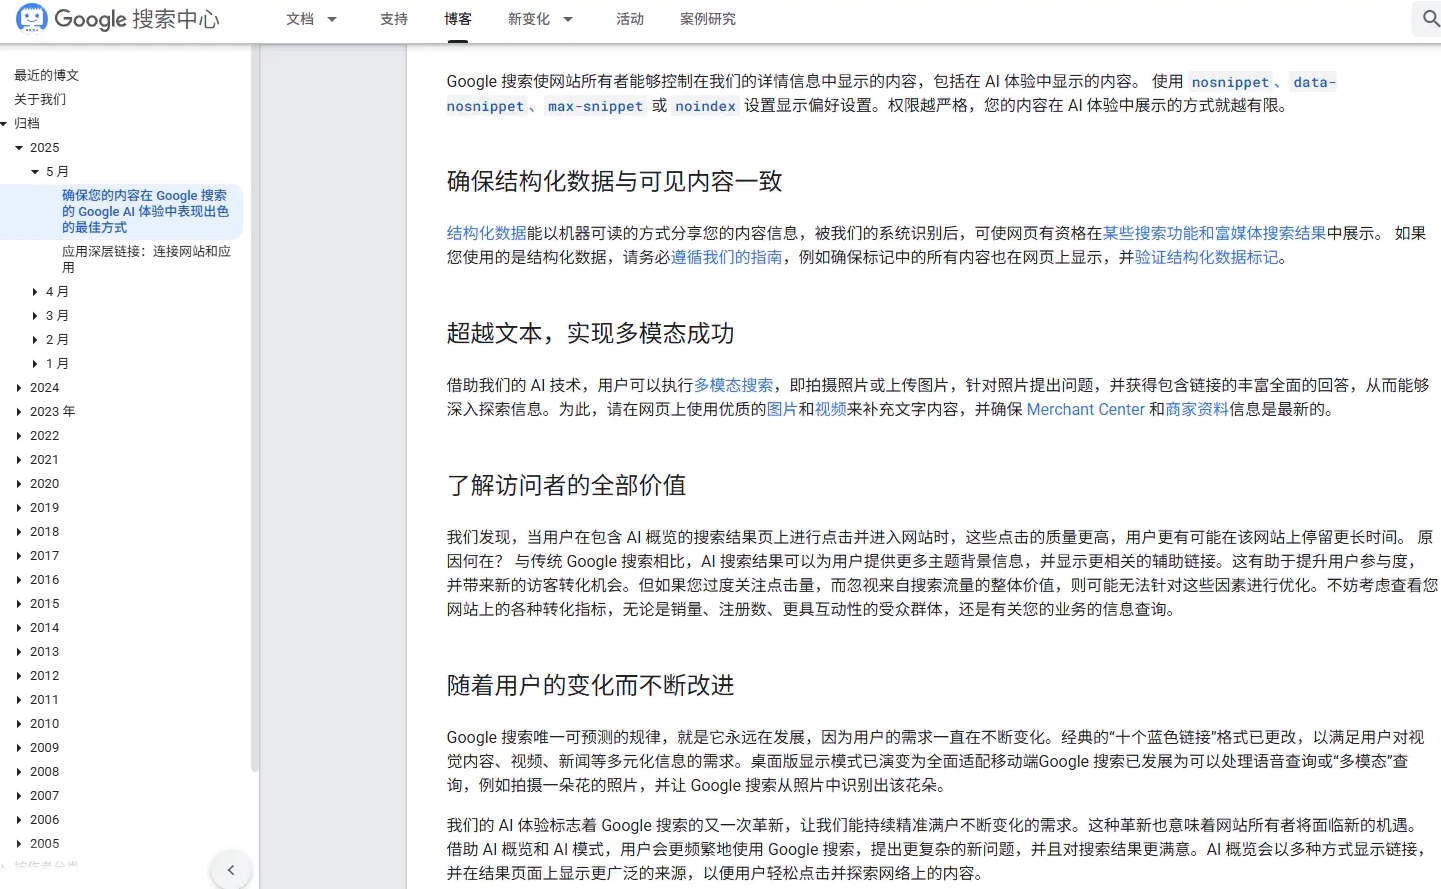1441x889 pixels.
Task: Click the heading 了解访问者的全部价值
Action: point(566,485)
